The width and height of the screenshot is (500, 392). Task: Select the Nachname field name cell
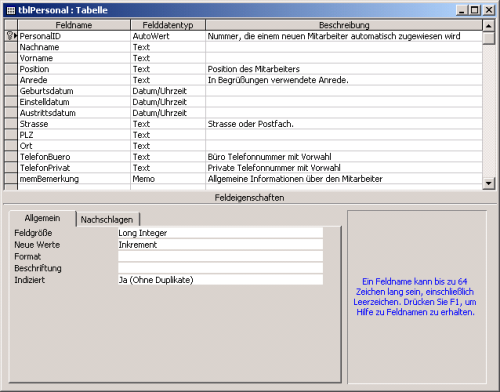coord(74,47)
